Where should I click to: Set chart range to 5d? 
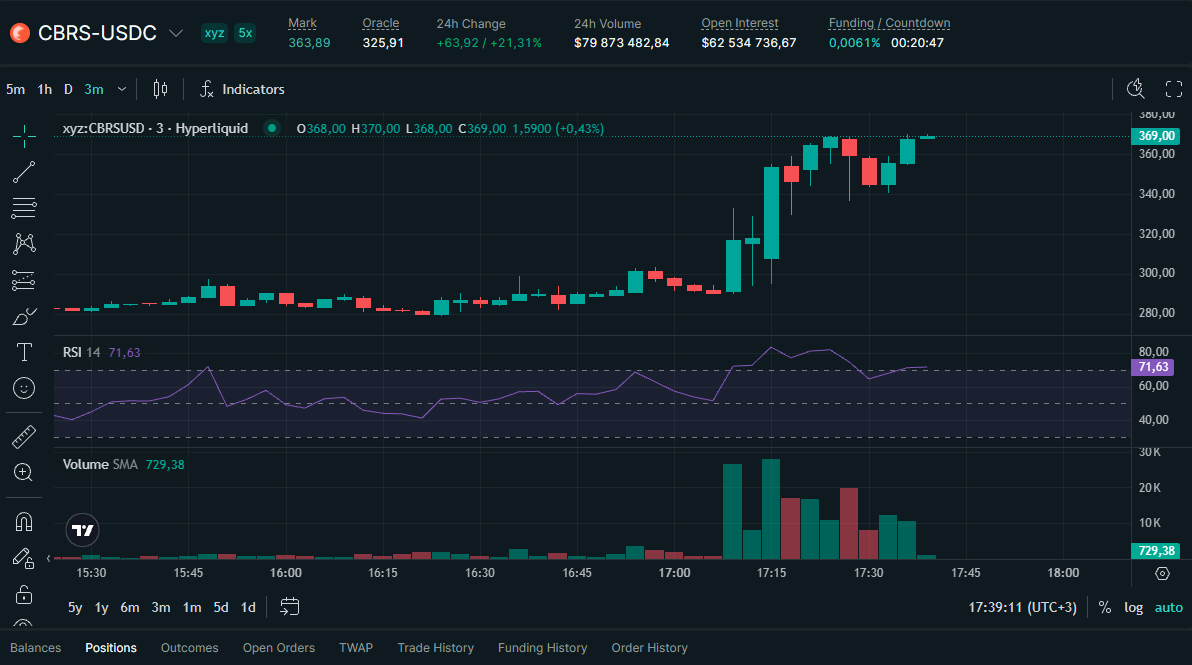point(220,607)
